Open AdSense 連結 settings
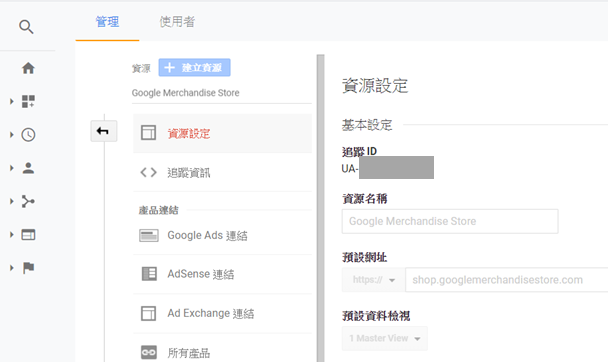Image resolution: width=608 pixels, height=362 pixels. (222, 274)
